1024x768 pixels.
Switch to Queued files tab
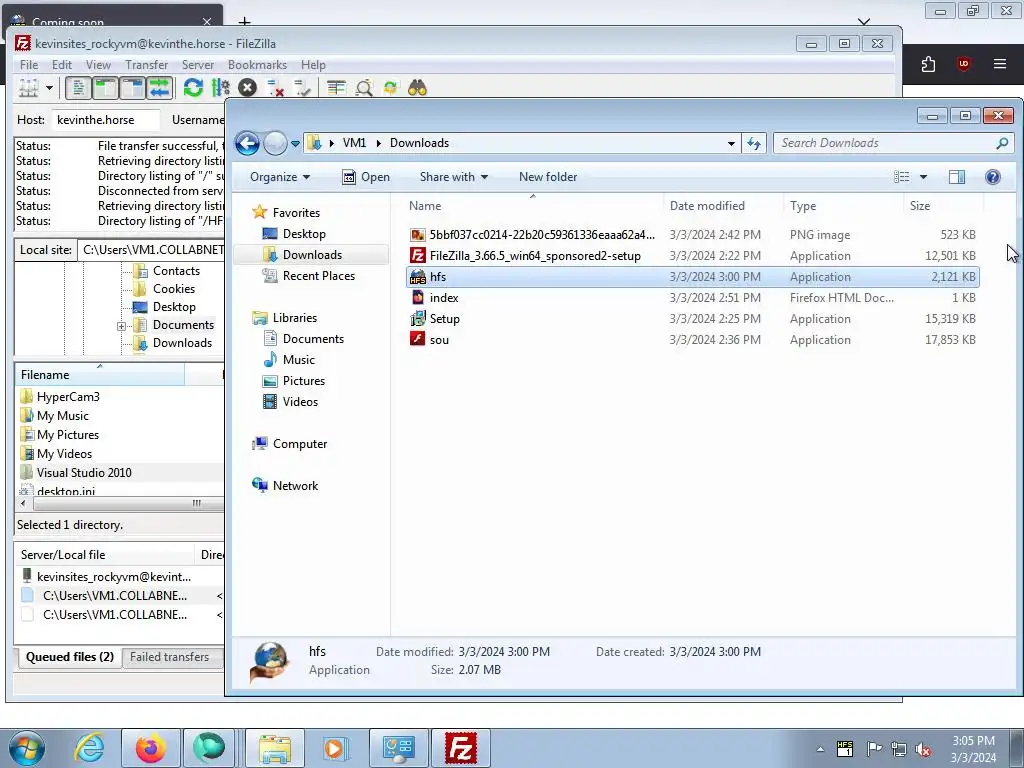point(70,657)
